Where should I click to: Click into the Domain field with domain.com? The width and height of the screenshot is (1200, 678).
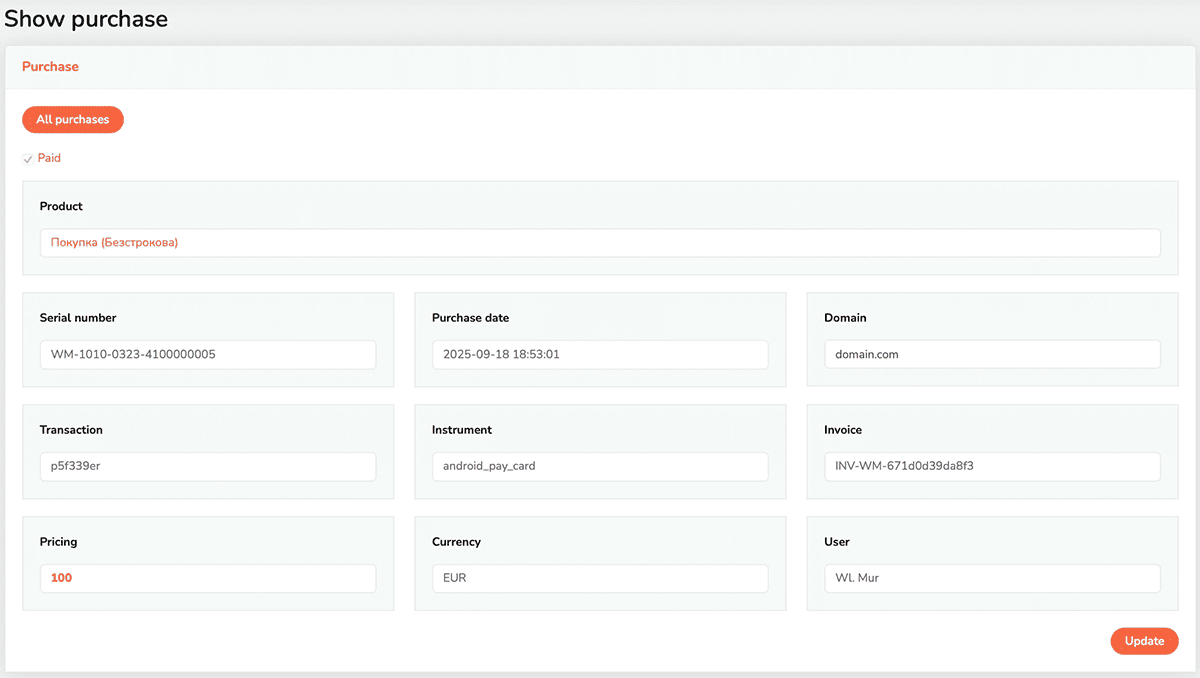coord(992,354)
